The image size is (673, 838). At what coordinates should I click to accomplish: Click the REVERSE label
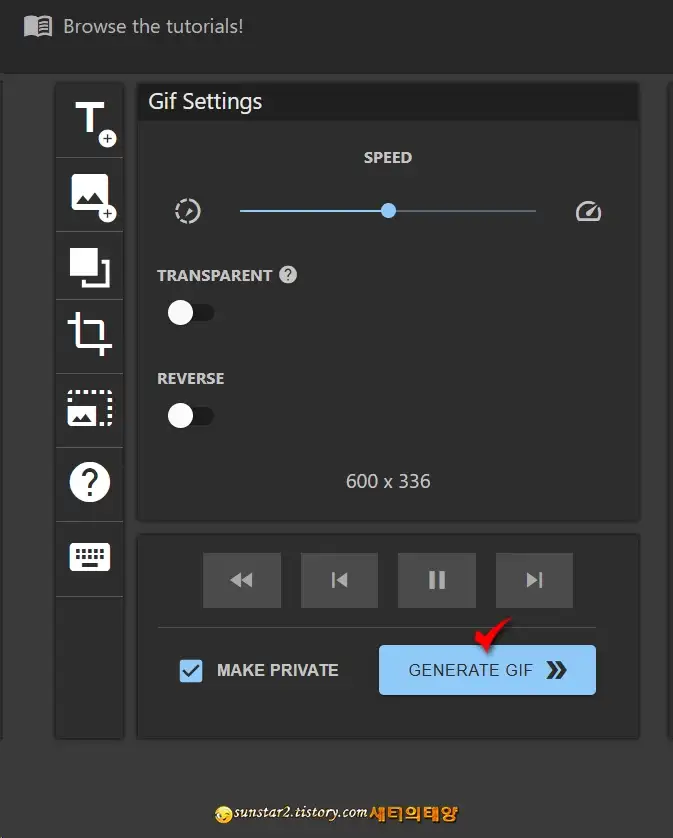tap(190, 378)
